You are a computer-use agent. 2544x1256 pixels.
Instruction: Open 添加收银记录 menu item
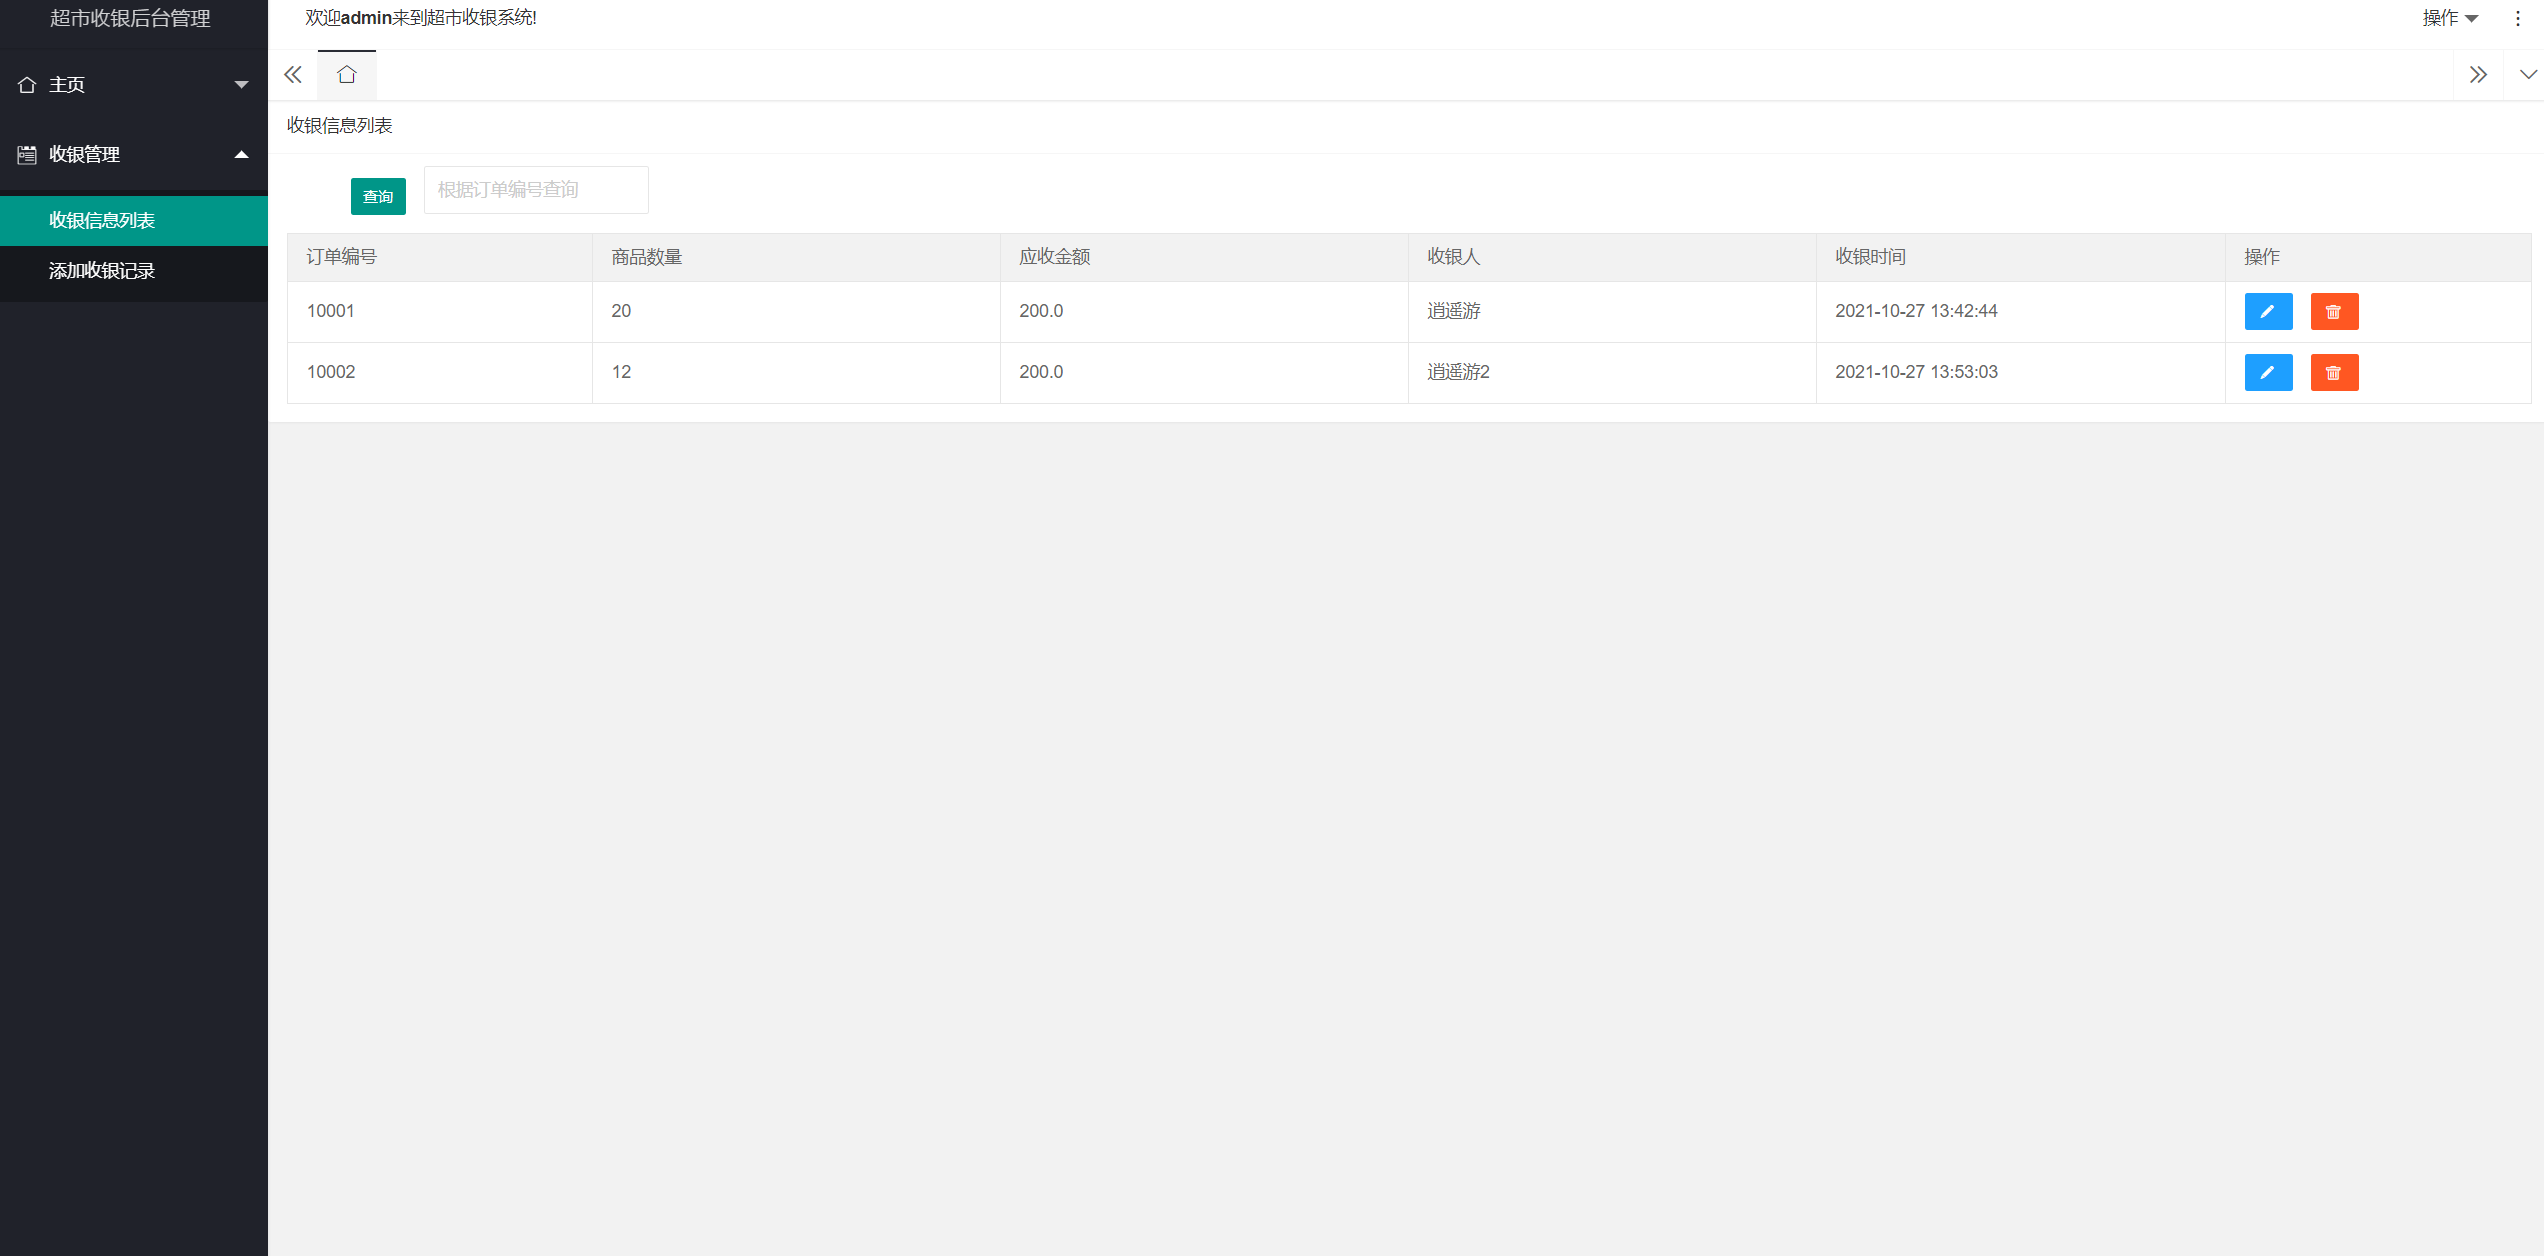(x=102, y=271)
